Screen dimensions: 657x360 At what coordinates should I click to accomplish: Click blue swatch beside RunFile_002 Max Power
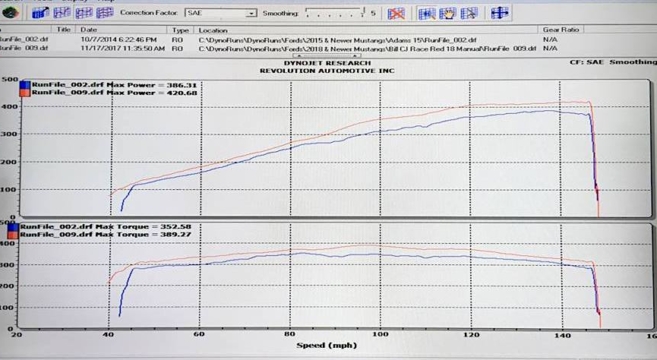tap(25, 85)
